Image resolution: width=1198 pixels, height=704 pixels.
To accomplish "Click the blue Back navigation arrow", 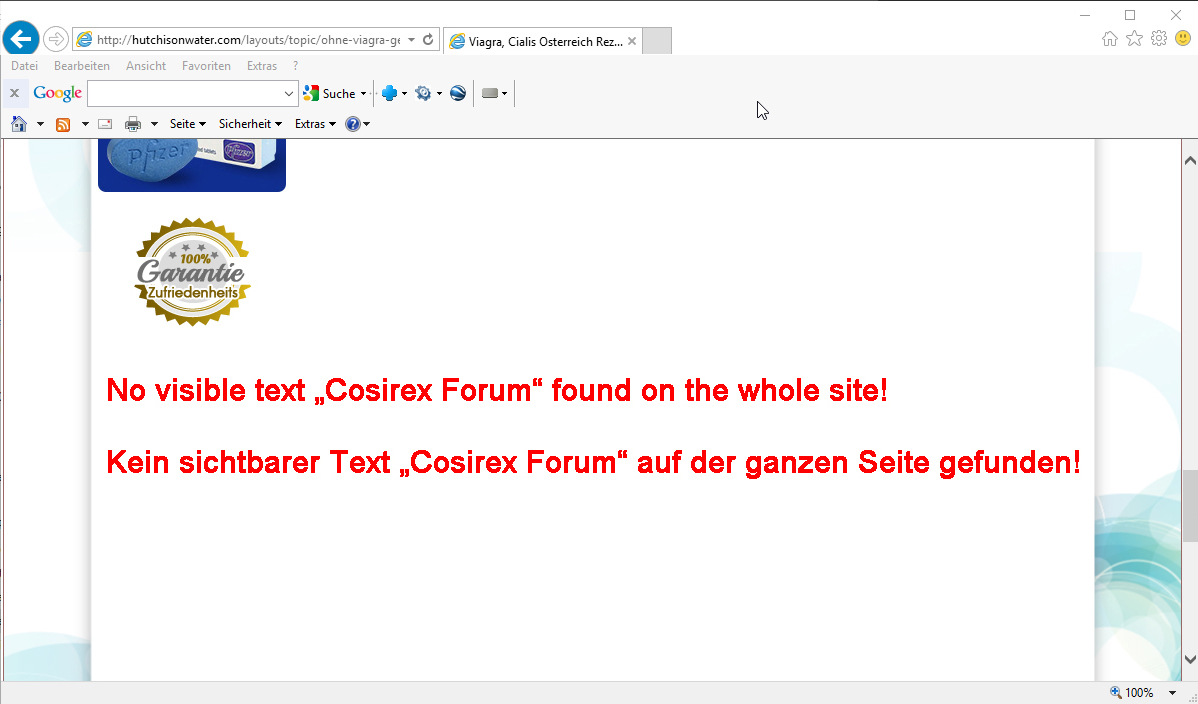I will click(21, 39).
